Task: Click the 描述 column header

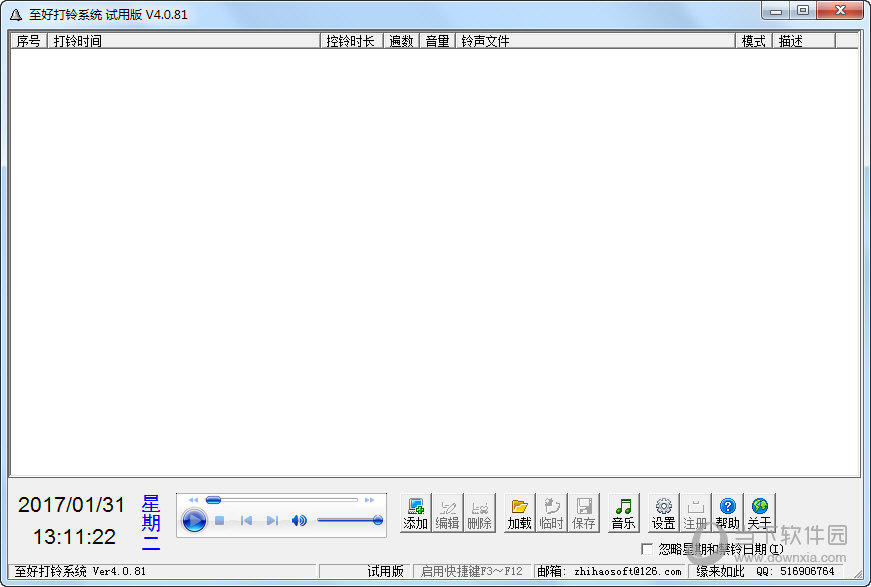Action: (804, 41)
